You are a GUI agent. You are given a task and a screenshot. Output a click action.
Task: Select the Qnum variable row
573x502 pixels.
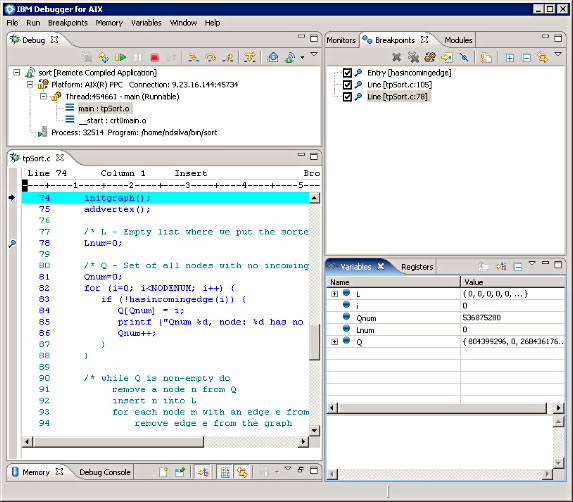point(446,318)
